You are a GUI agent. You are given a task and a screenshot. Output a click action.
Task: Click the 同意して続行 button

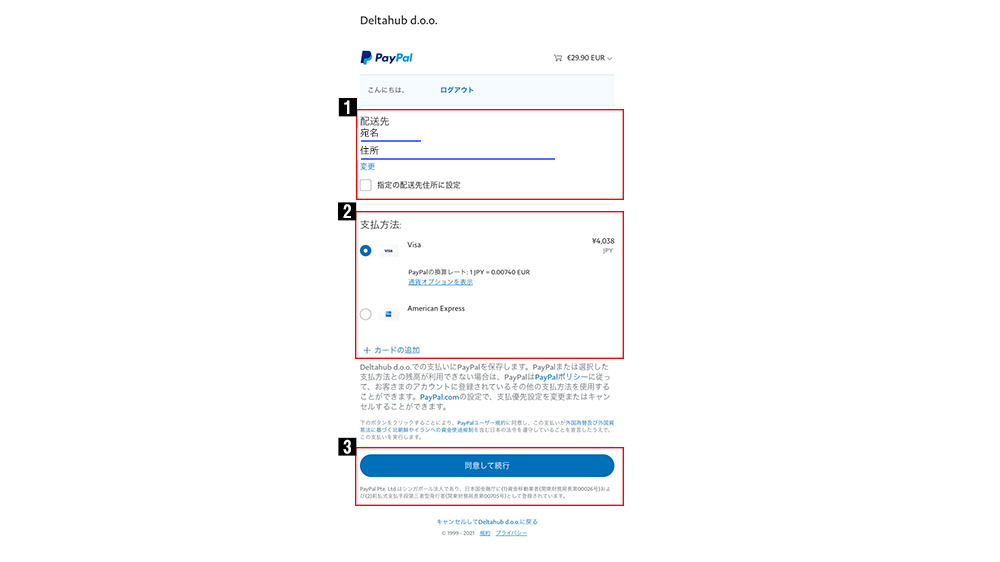pos(487,466)
